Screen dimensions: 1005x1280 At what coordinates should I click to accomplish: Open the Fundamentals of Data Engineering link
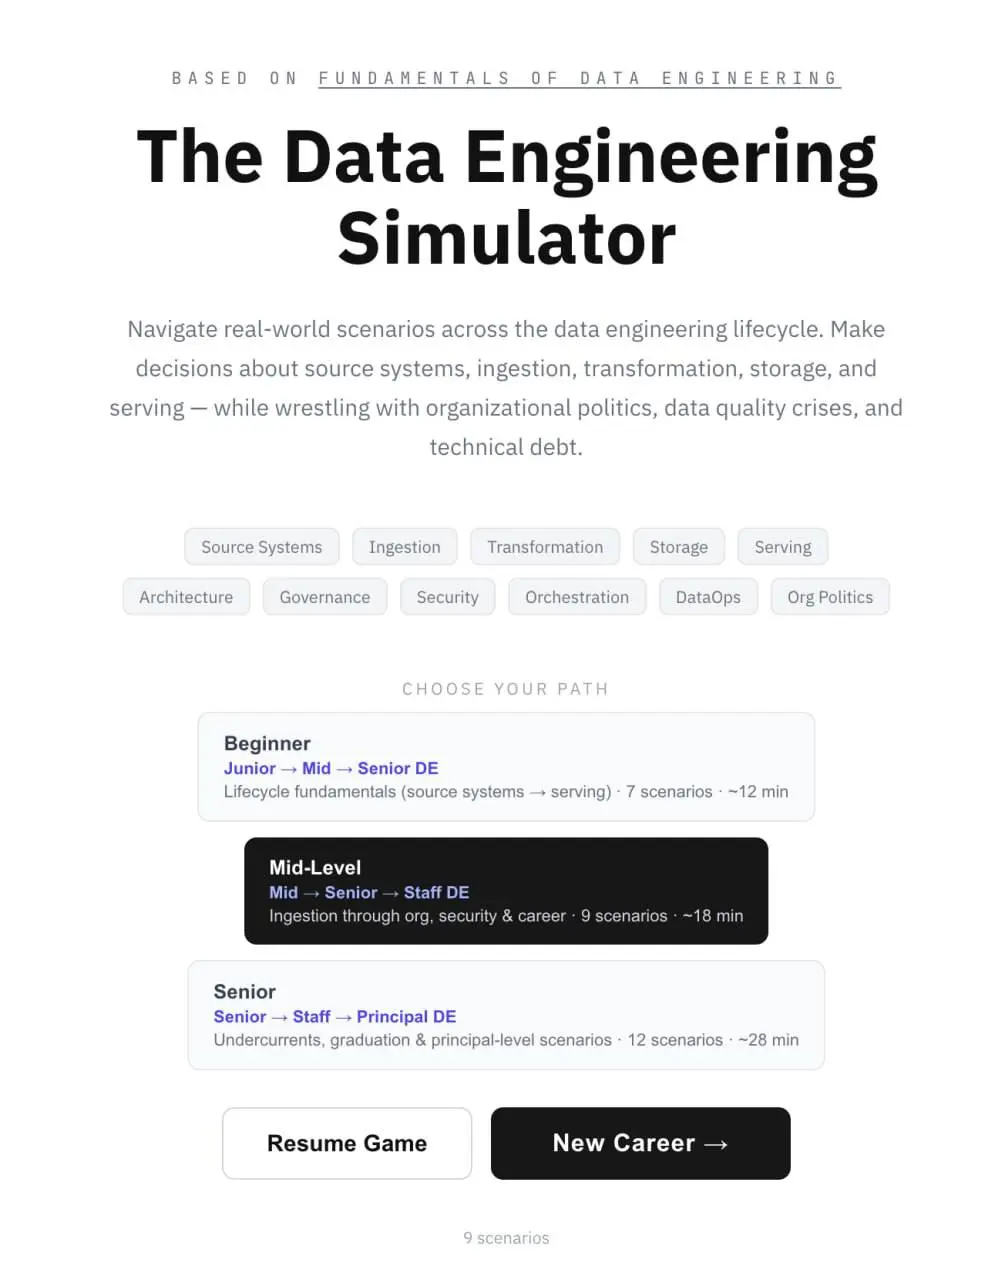579,78
